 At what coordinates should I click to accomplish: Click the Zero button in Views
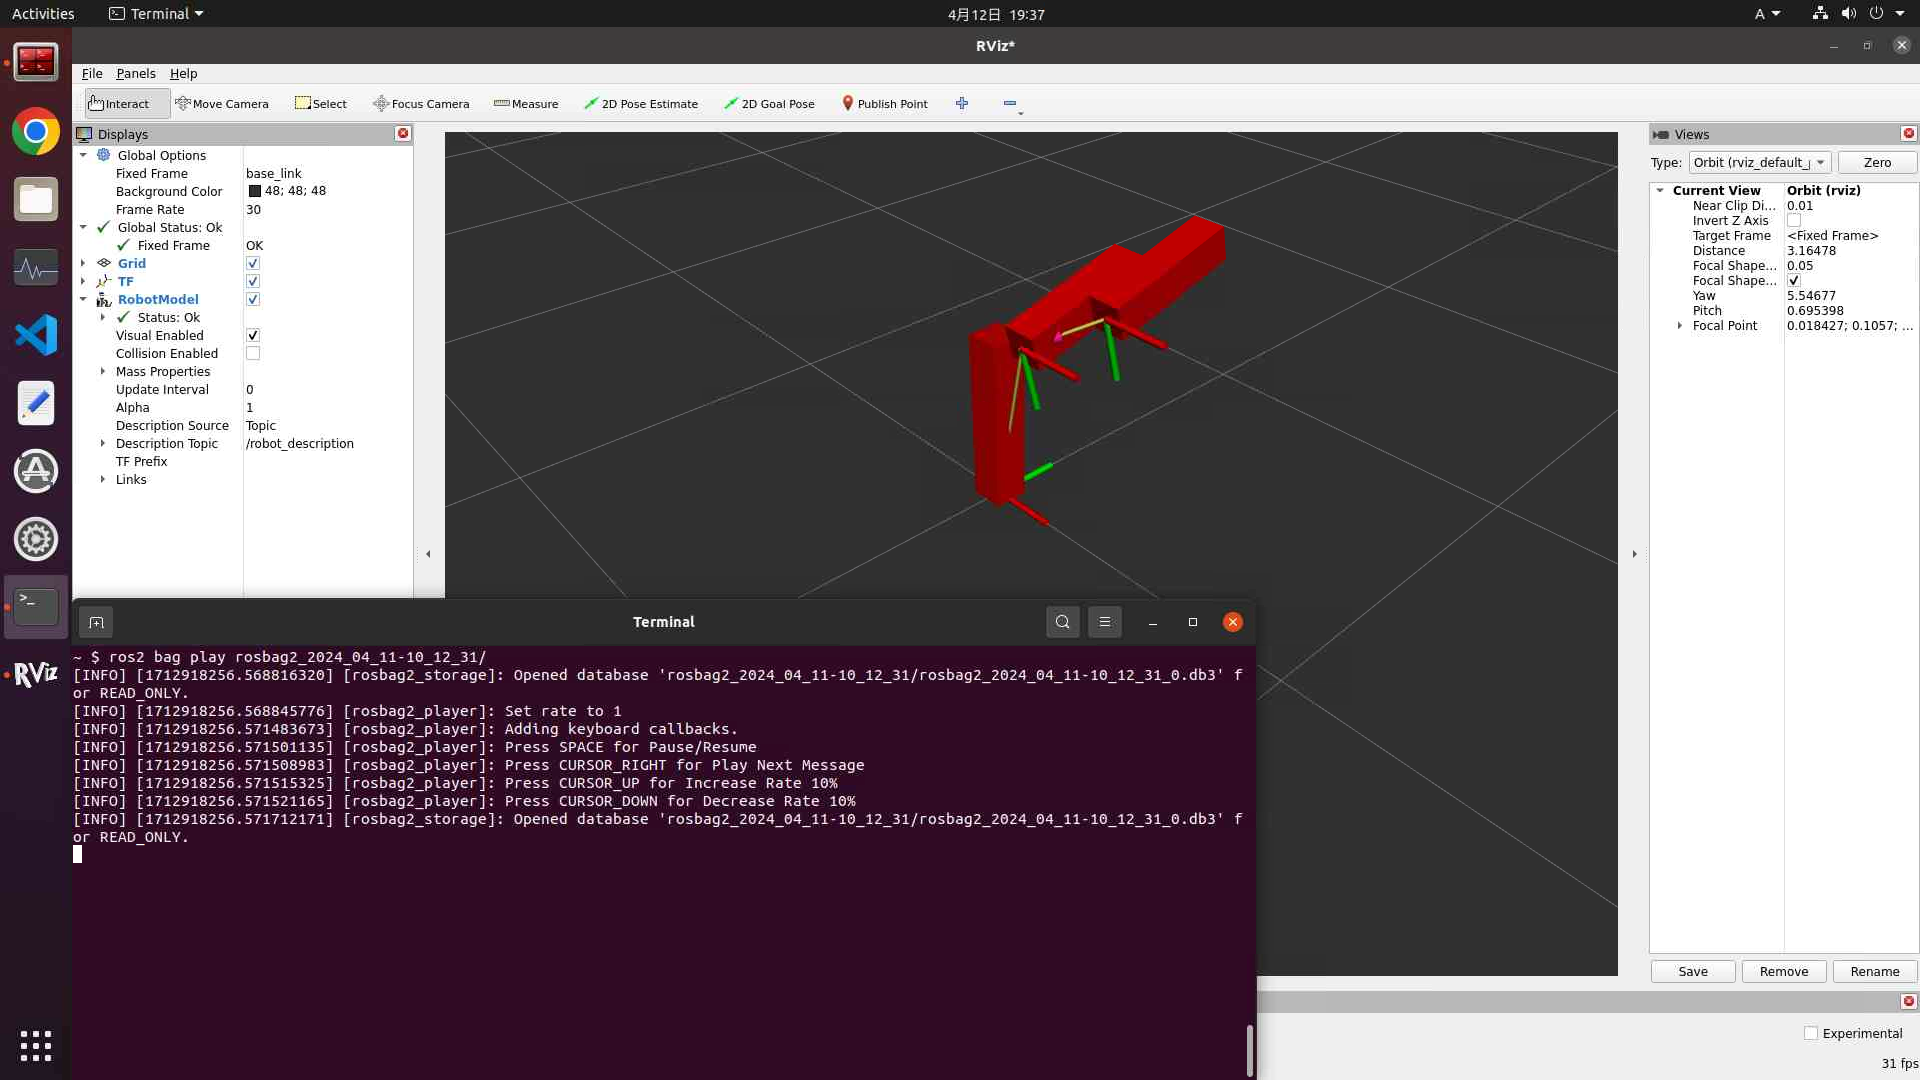(x=1877, y=163)
